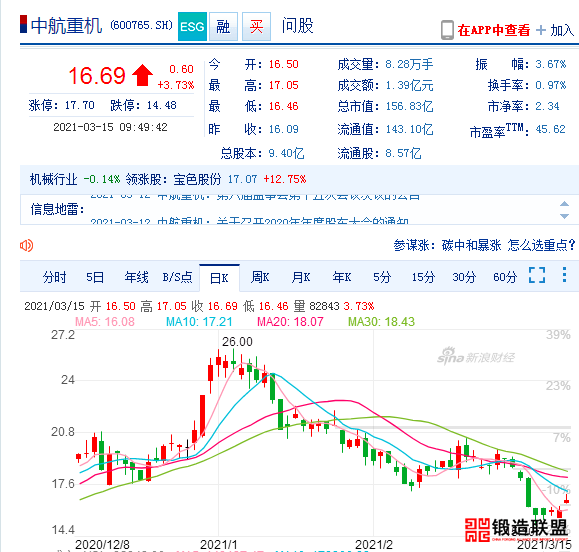Open the 机械行业 sector link
Viewport: 579px width, 552px height.
pos(54,179)
